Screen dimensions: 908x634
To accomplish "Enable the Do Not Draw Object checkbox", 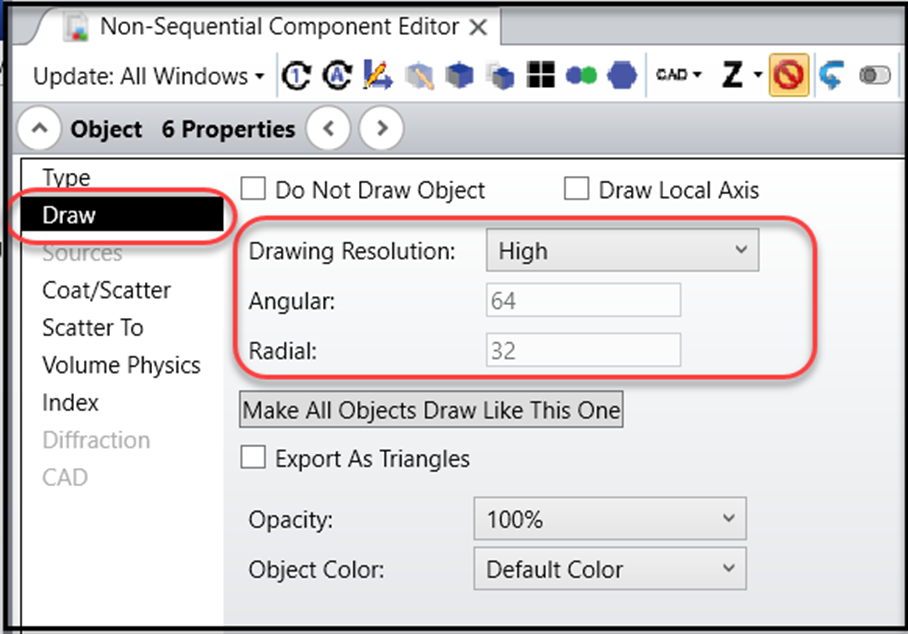I will coord(252,189).
